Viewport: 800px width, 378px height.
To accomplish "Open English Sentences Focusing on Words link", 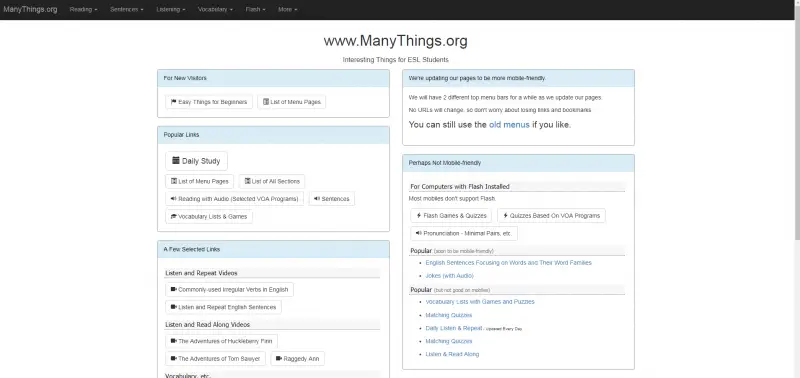I will coord(508,263).
